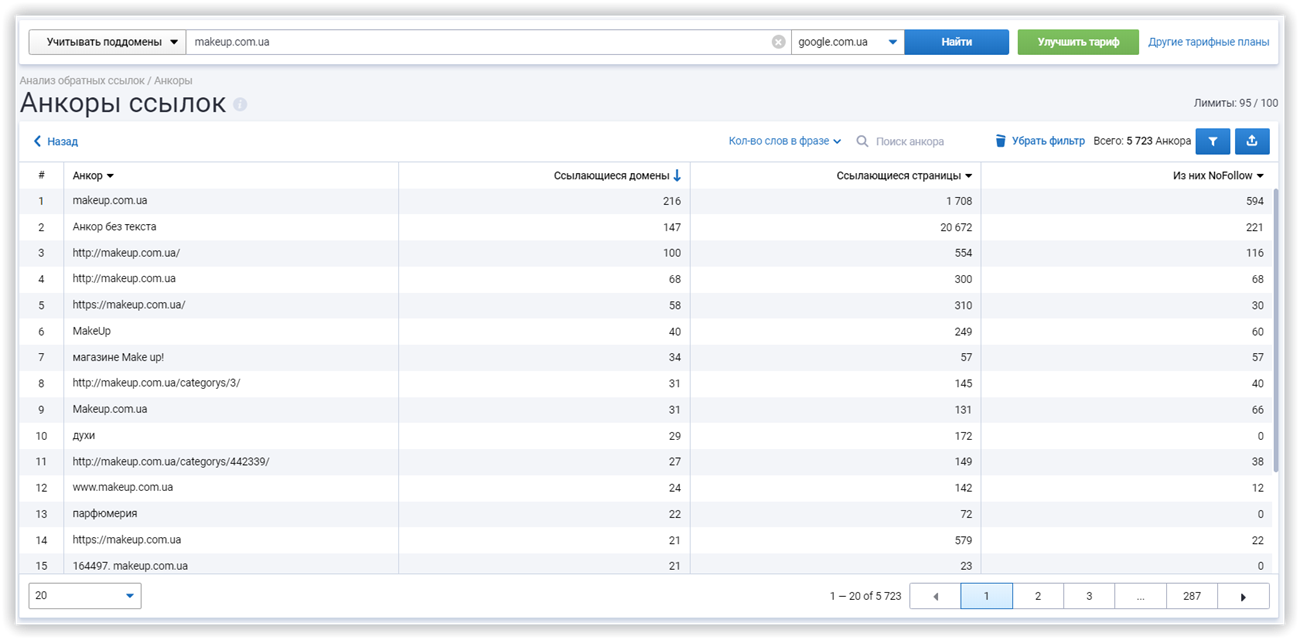Open the Кол-во слов в фразе dropdown
This screenshot has height=640, width=1300.
point(784,142)
